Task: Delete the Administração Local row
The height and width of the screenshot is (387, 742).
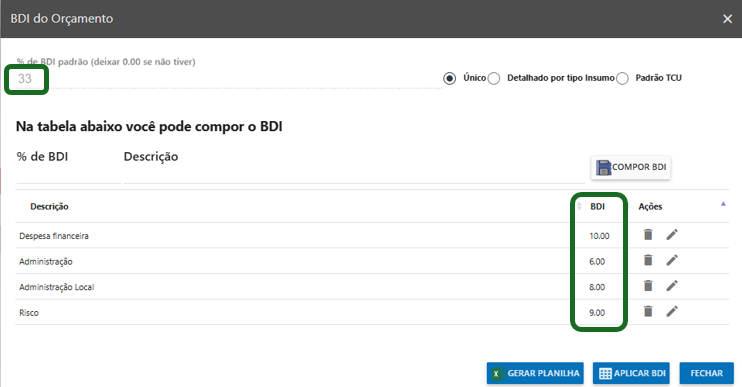Action: [x=648, y=286]
